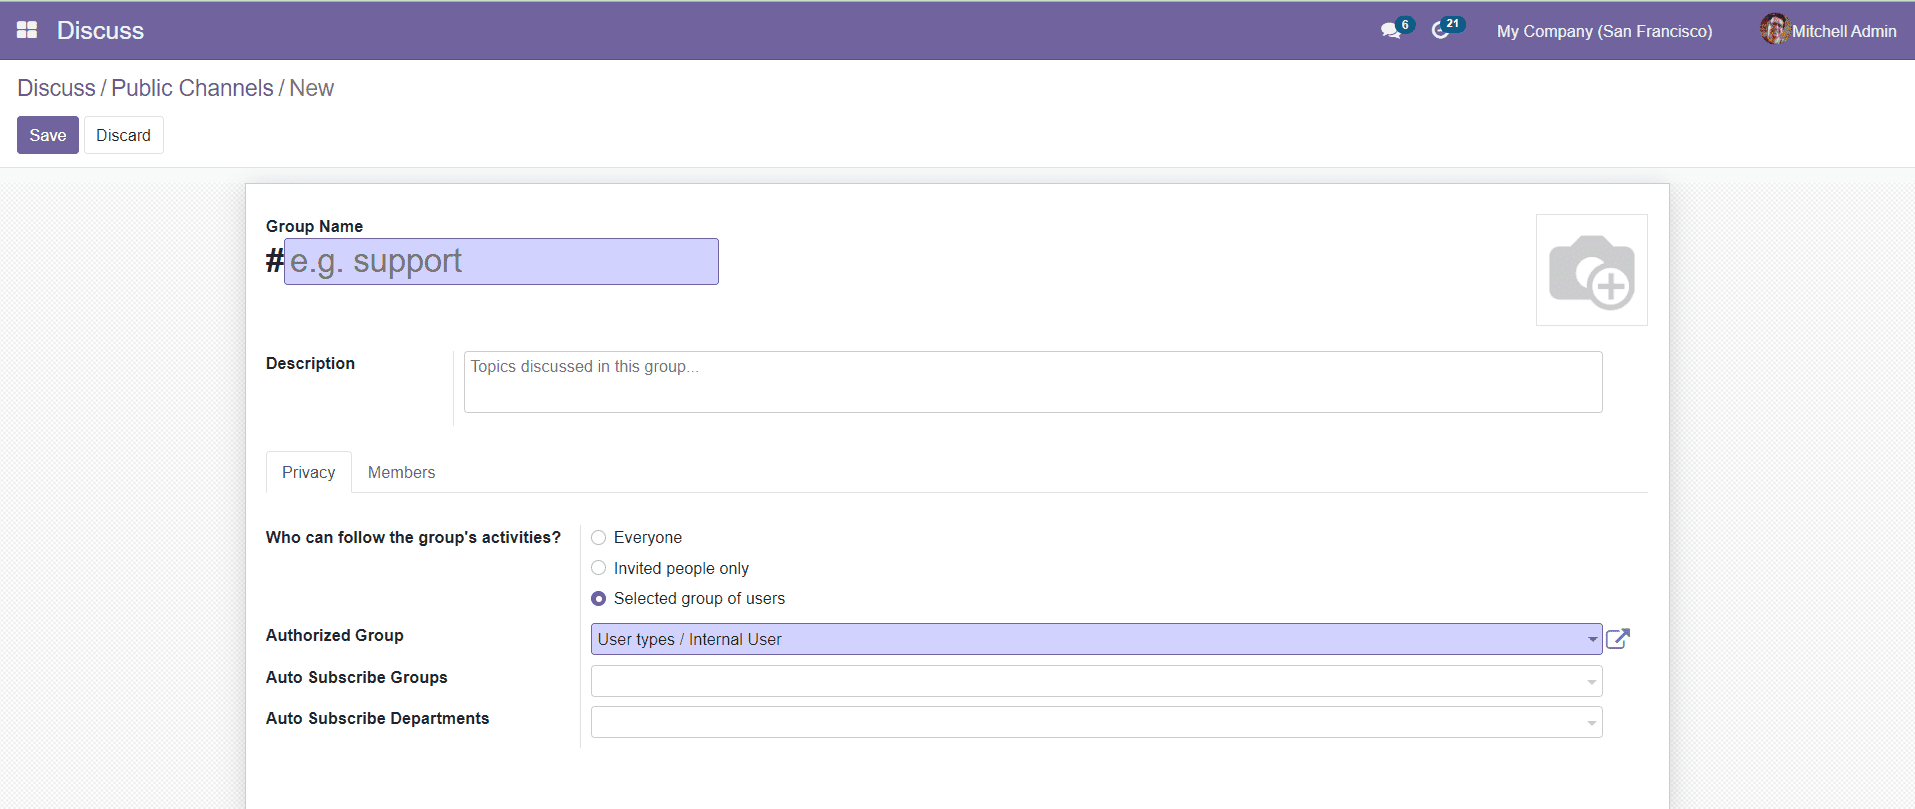This screenshot has width=1915, height=809.
Task: Go to Public Channels breadcrumb
Action: [x=192, y=88]
